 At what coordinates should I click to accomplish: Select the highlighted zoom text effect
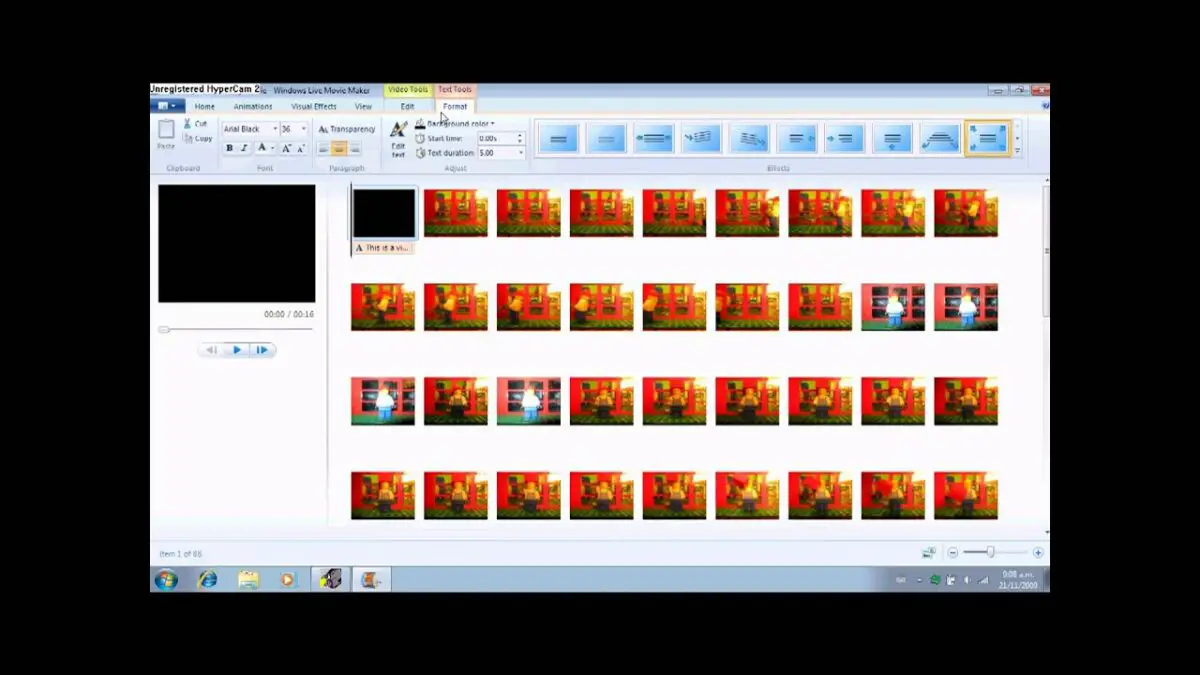(987, 138)
